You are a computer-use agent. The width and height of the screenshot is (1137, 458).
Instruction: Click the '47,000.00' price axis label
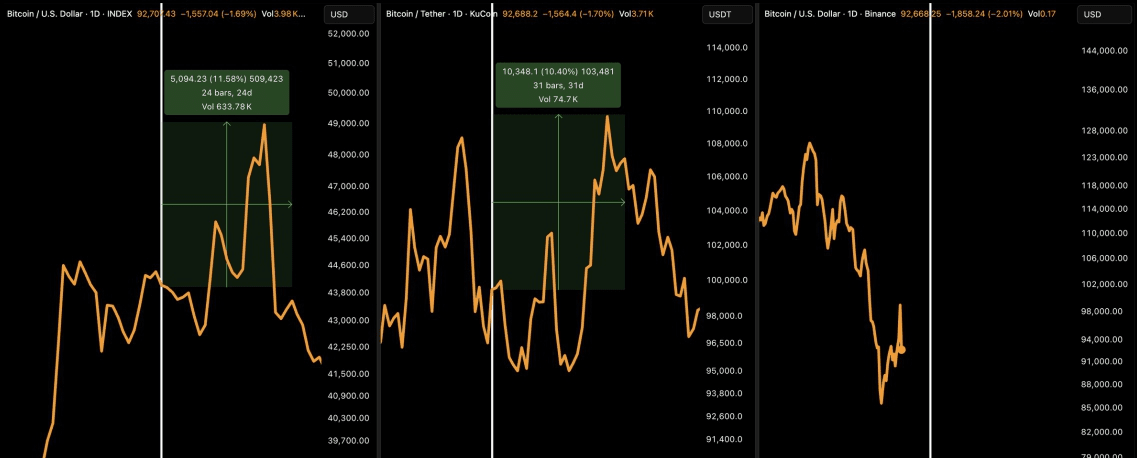[349, 186]
